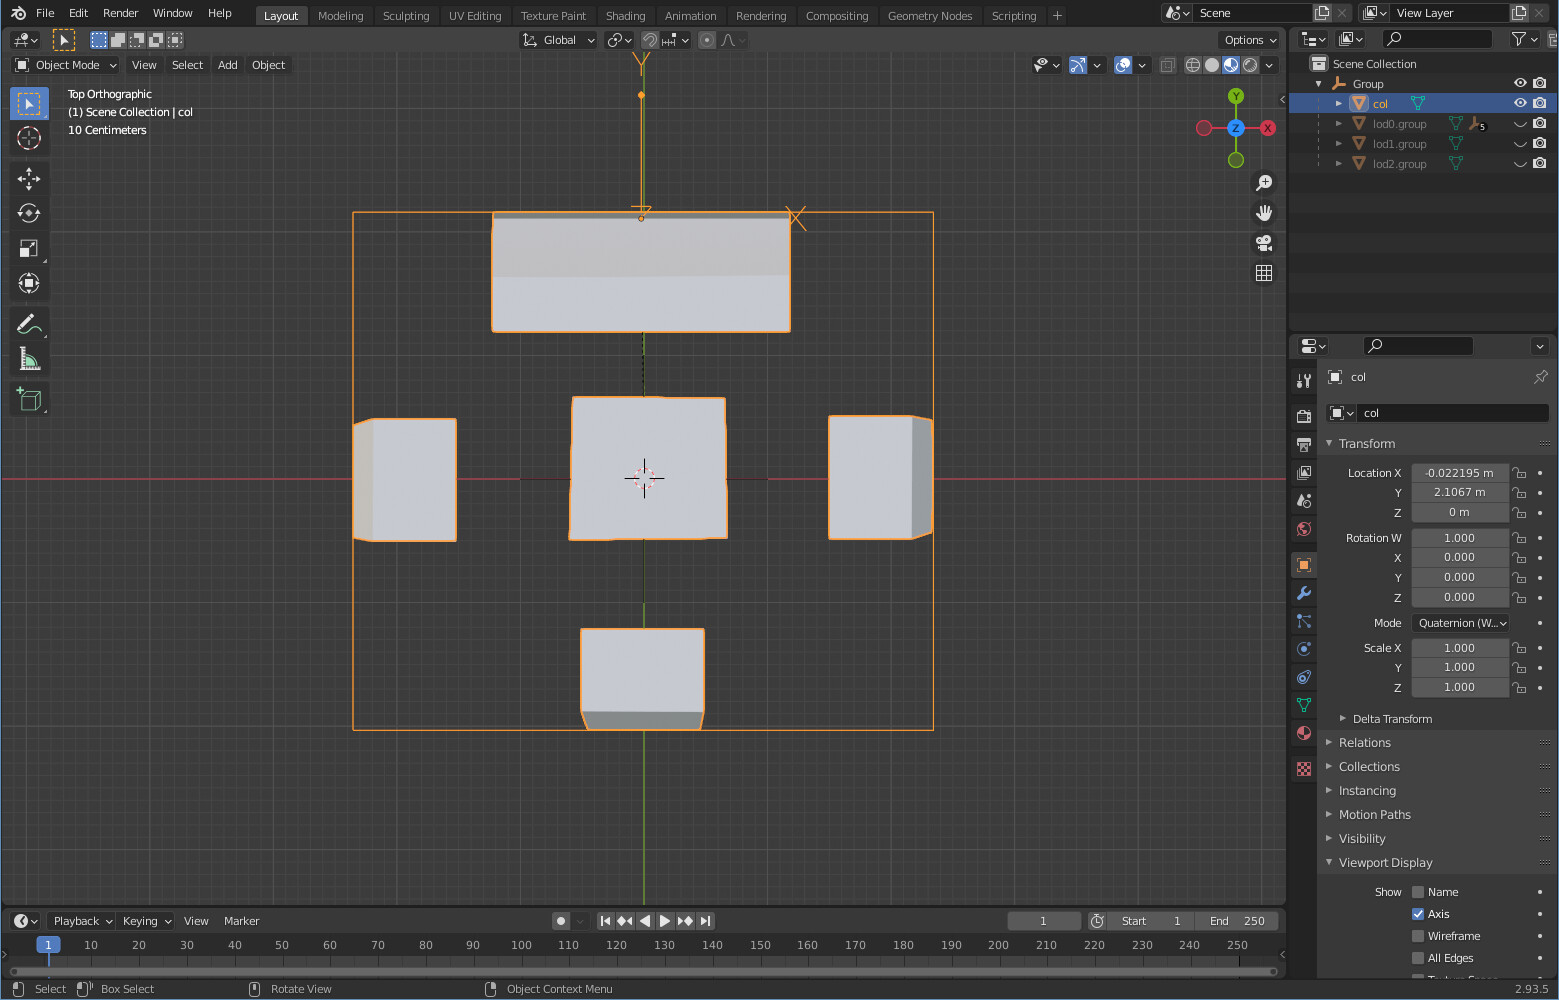Image resolution: width=1559 pixels, height=1000 pixels.
Task: Select the Measure tool
Action: pos(29,358)
